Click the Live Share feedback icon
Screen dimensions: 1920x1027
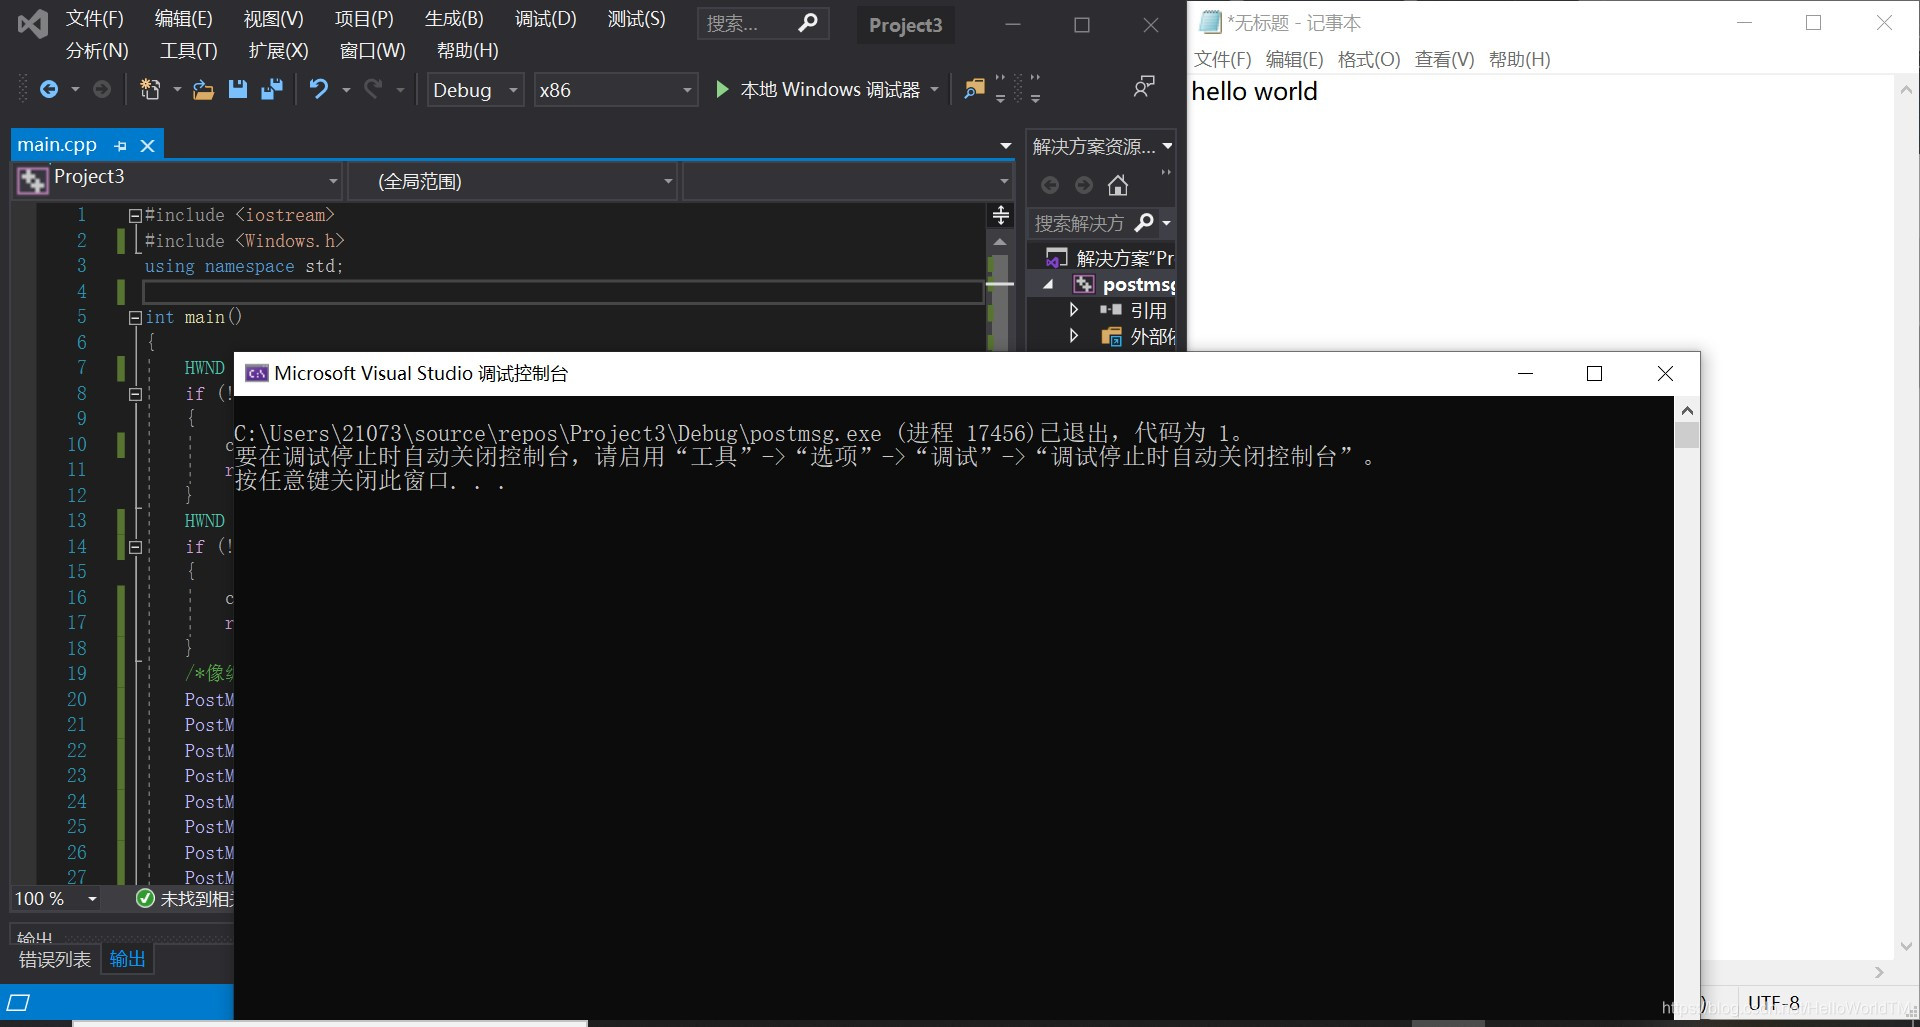pos(1144,87)
